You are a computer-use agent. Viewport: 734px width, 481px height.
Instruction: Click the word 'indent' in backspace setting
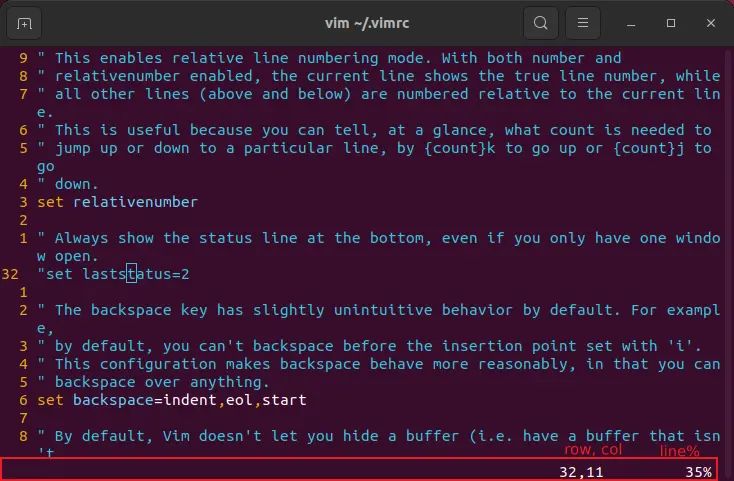[190, 400]
